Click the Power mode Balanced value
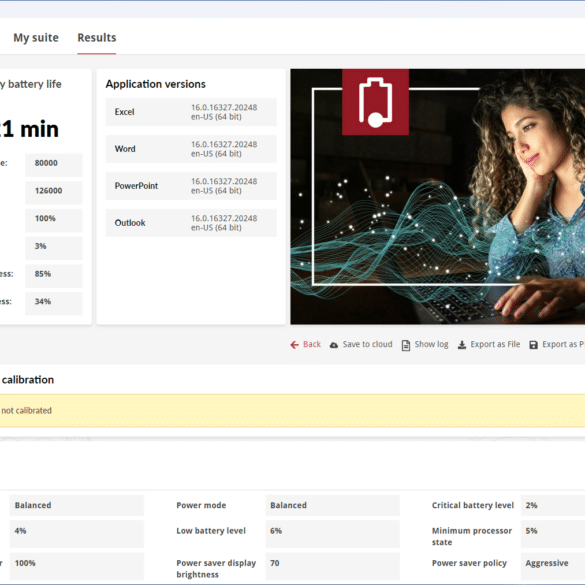The image size is (585, 585). [x=332, y=506]
